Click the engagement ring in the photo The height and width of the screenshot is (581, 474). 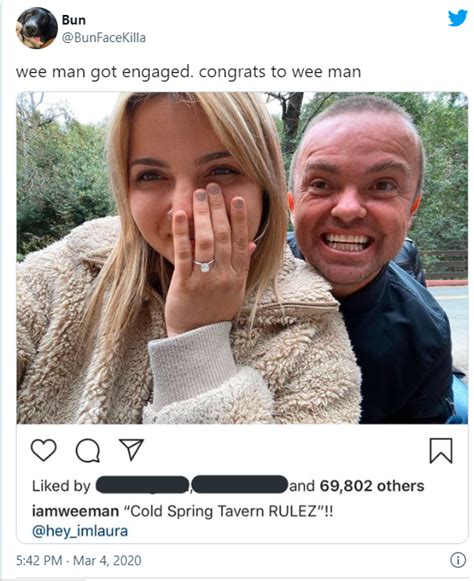pyautogui.click(x=205, y=265)
